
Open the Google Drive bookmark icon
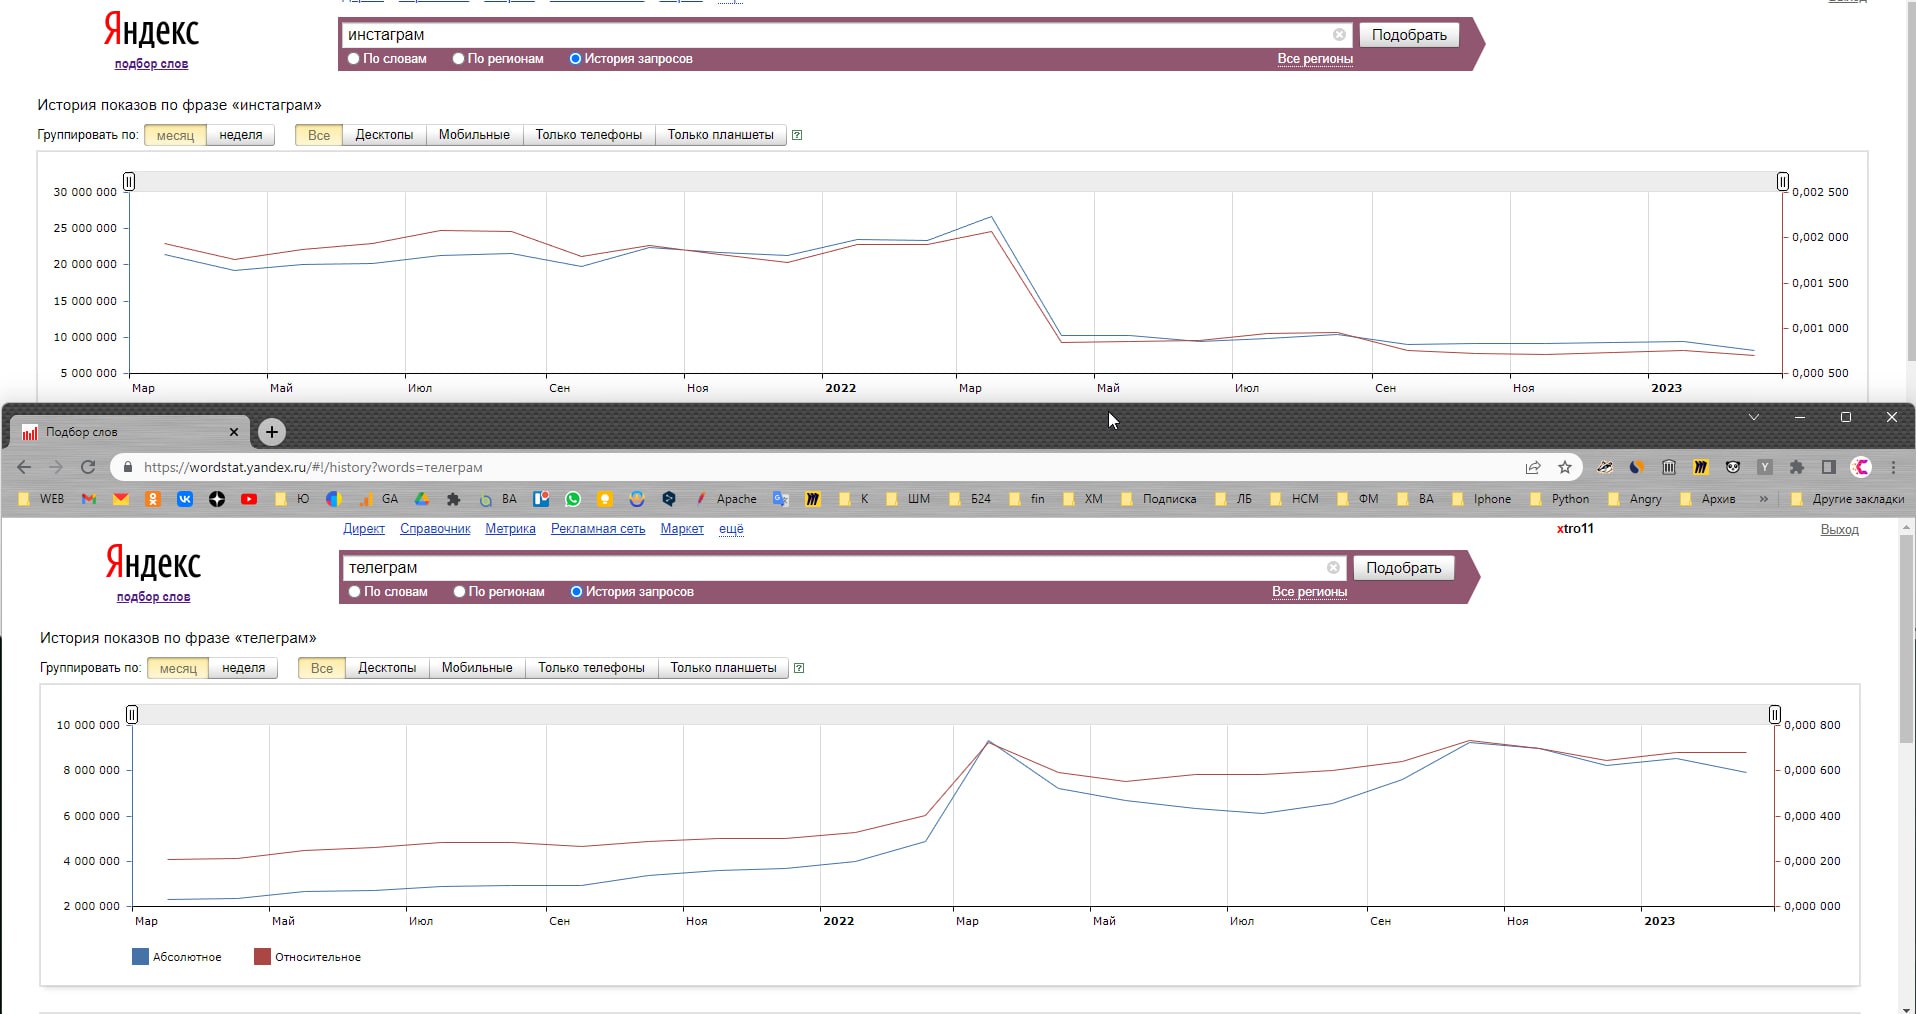pos(422,498)
